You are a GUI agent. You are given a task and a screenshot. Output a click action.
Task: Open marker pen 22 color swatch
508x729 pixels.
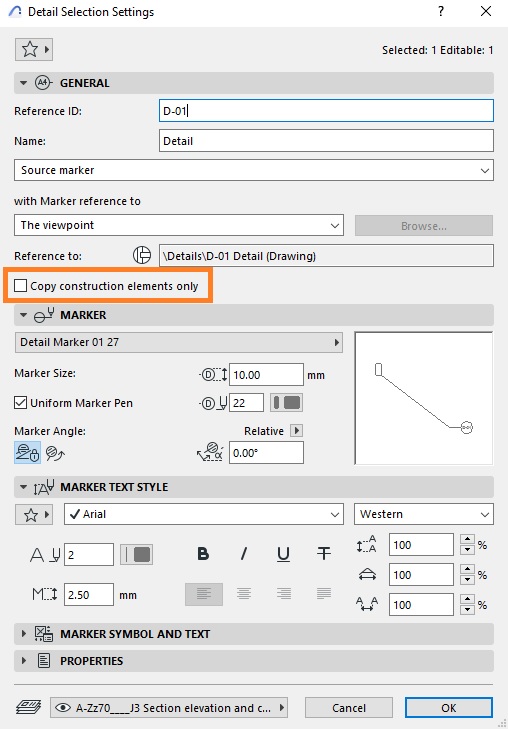(286, 403)
